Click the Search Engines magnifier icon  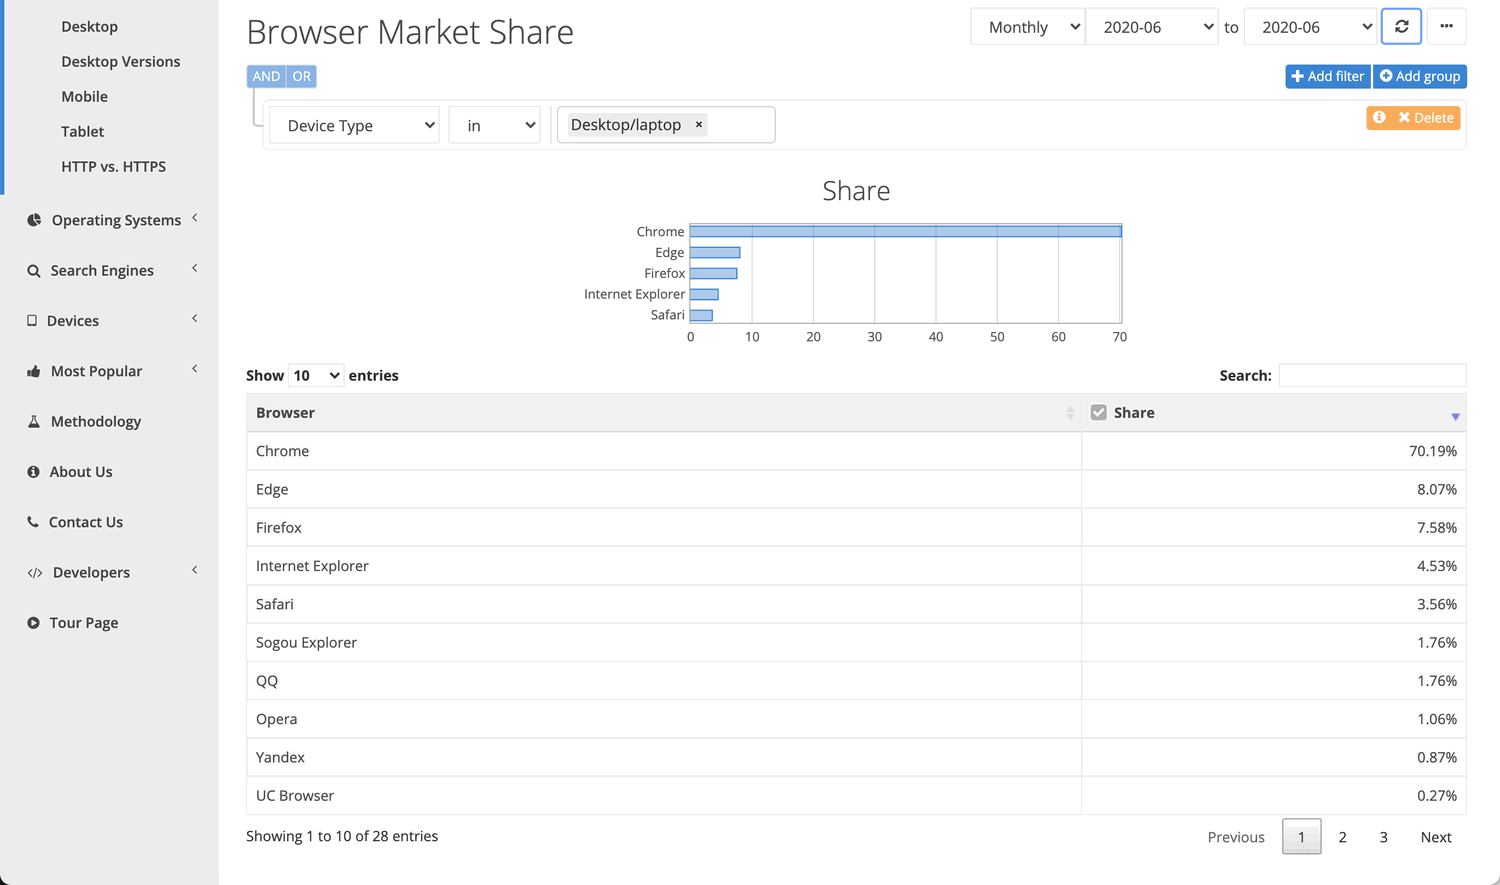(33, 270)
